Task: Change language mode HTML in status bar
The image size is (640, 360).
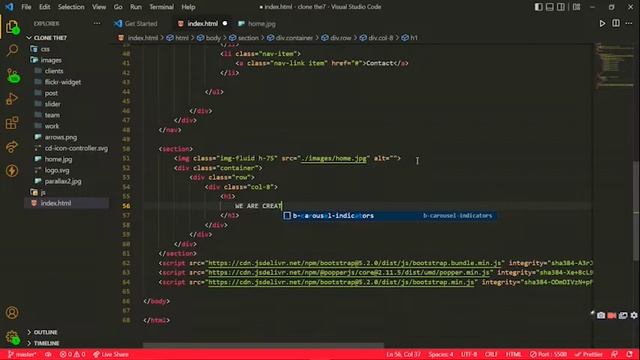Action: pos(513,354)
